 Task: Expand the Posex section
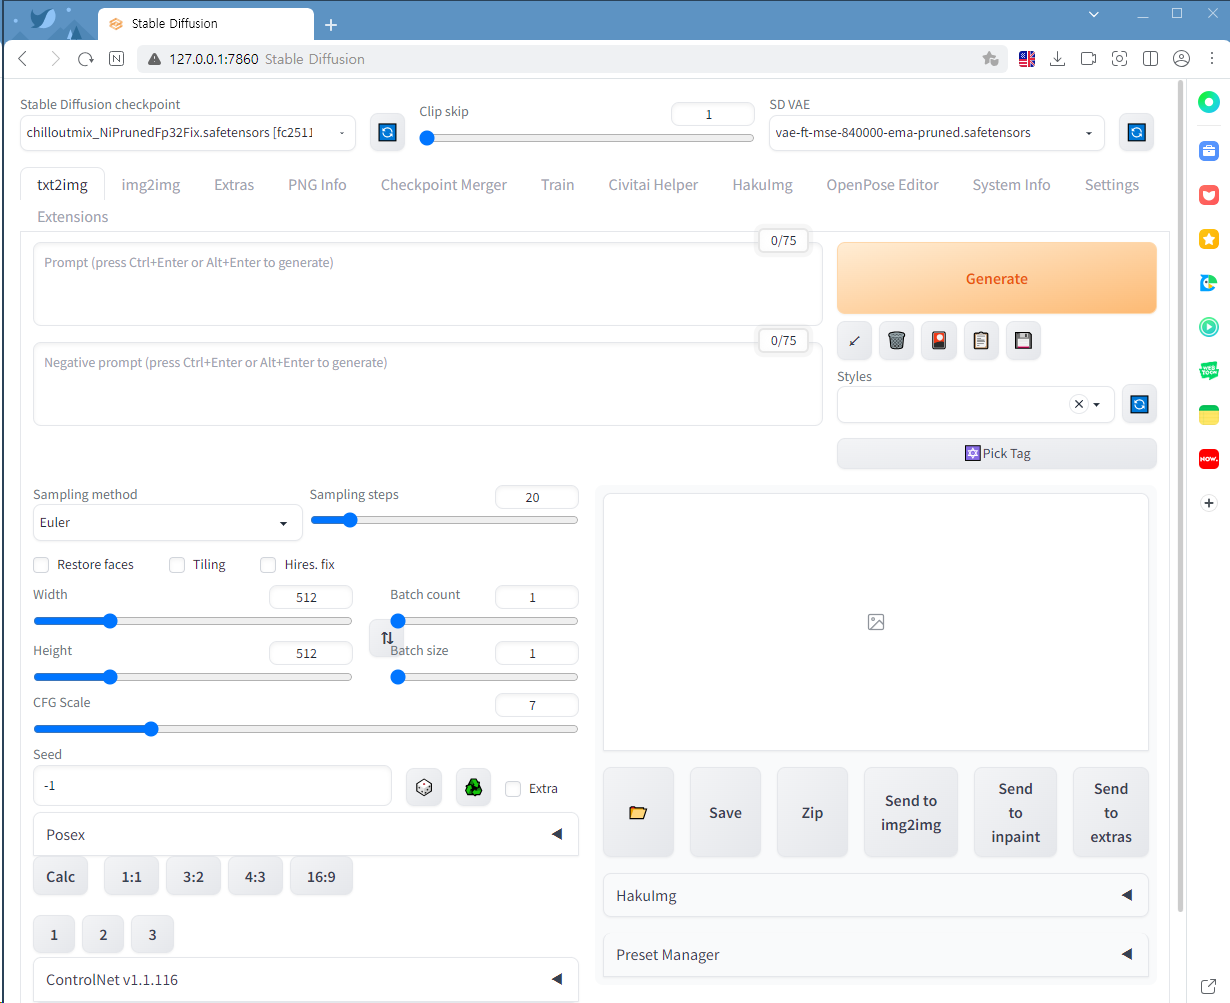306,835
